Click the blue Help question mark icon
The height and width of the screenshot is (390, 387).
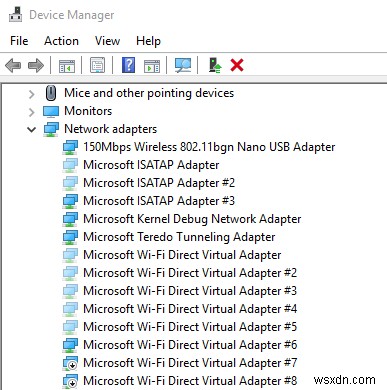pos(129,65)
